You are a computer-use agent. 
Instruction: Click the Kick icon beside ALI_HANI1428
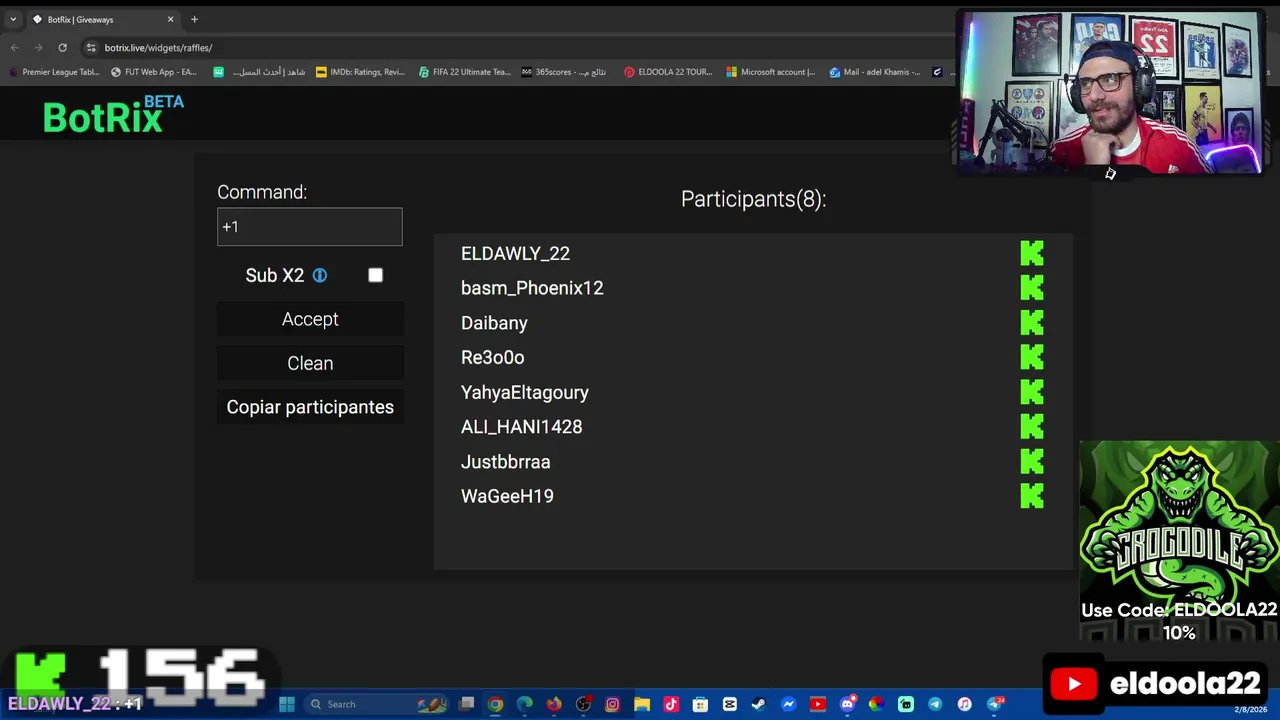coord(1032,427)
